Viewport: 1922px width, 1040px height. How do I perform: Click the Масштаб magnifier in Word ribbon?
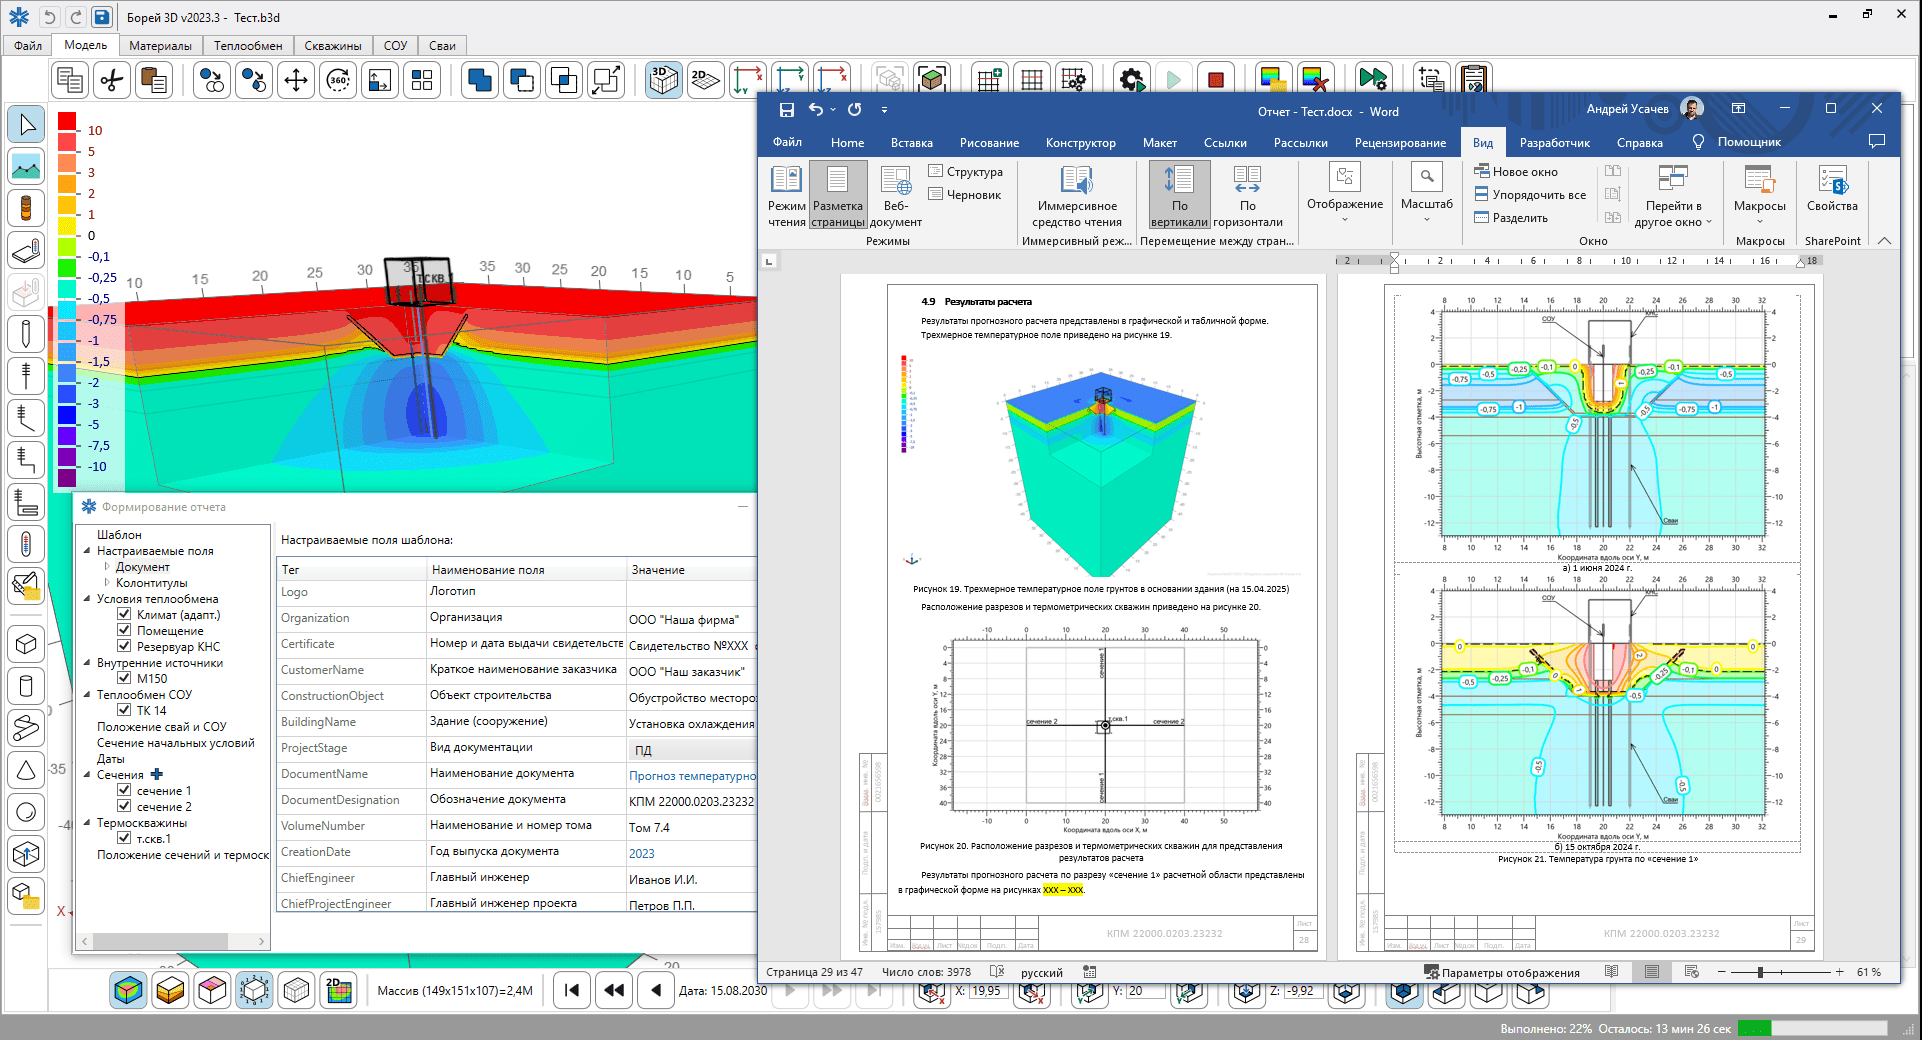[1427, 177]
